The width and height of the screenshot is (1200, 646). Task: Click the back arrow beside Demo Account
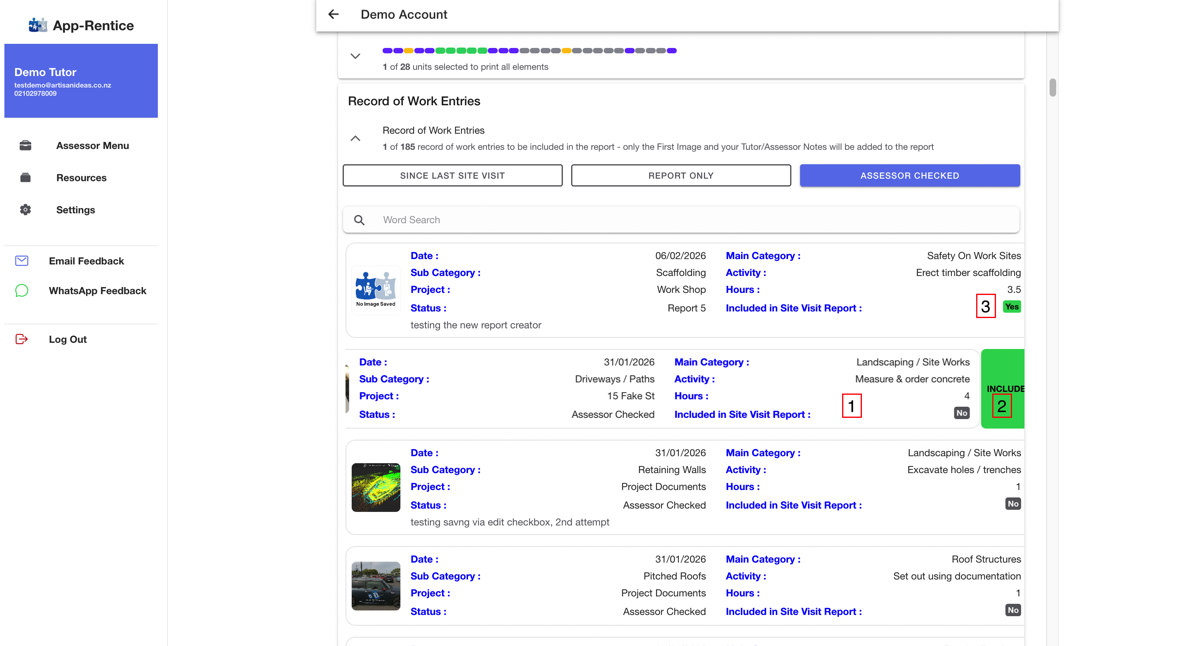(x=333, y=15)
